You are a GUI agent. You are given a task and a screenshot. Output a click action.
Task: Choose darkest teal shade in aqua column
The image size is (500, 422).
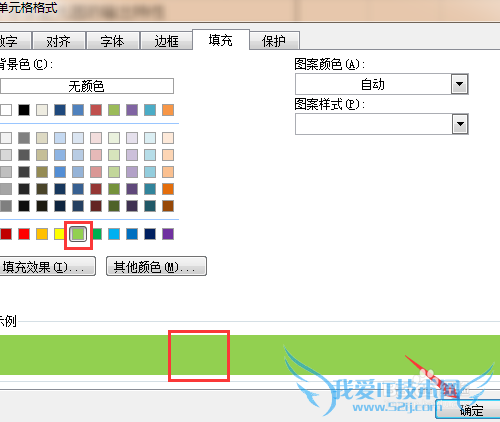tap(150, 206)
